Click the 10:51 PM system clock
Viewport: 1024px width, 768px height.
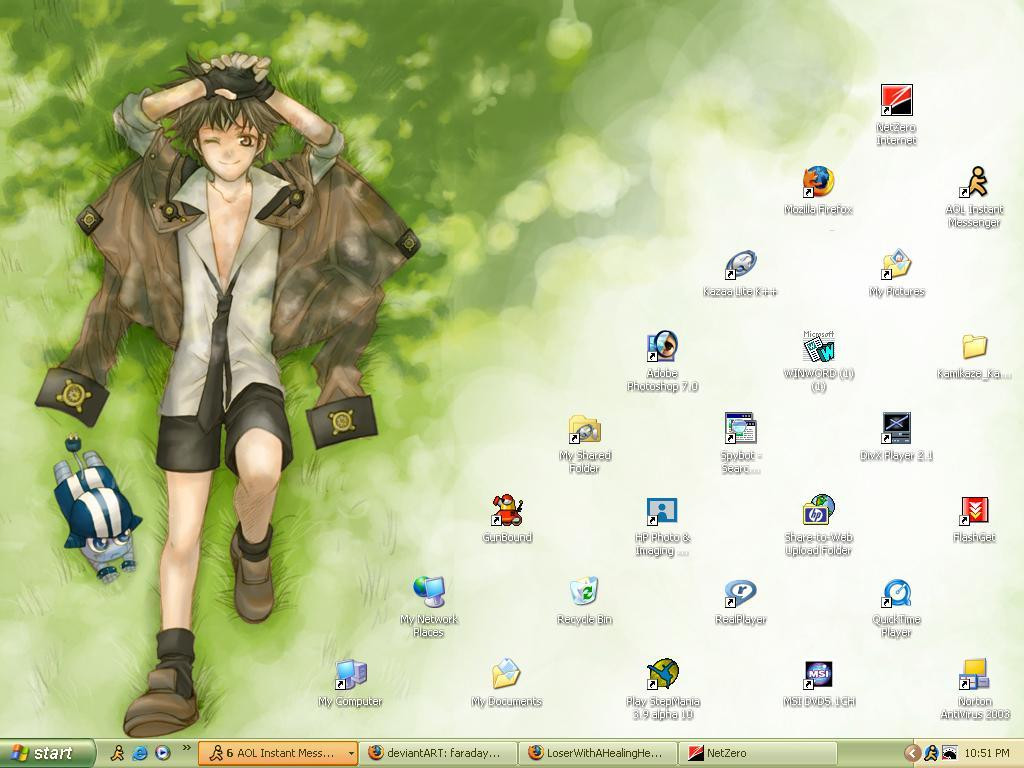(986, 754)
